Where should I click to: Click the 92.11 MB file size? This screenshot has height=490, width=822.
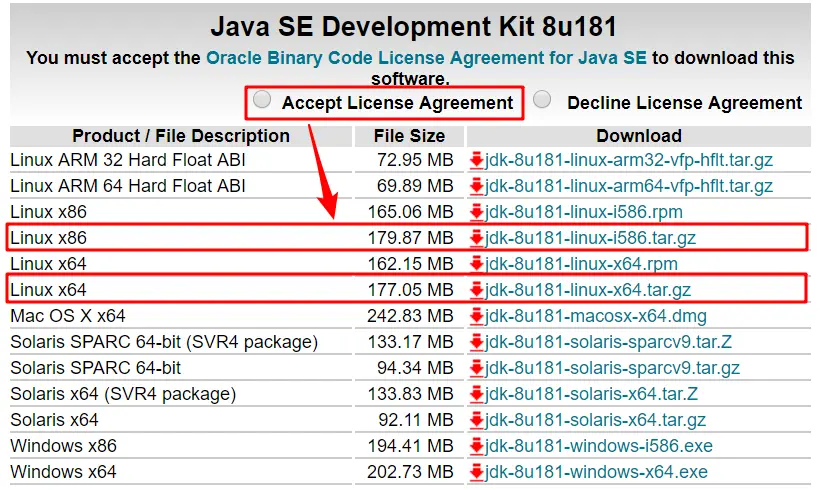coord(416,420)
